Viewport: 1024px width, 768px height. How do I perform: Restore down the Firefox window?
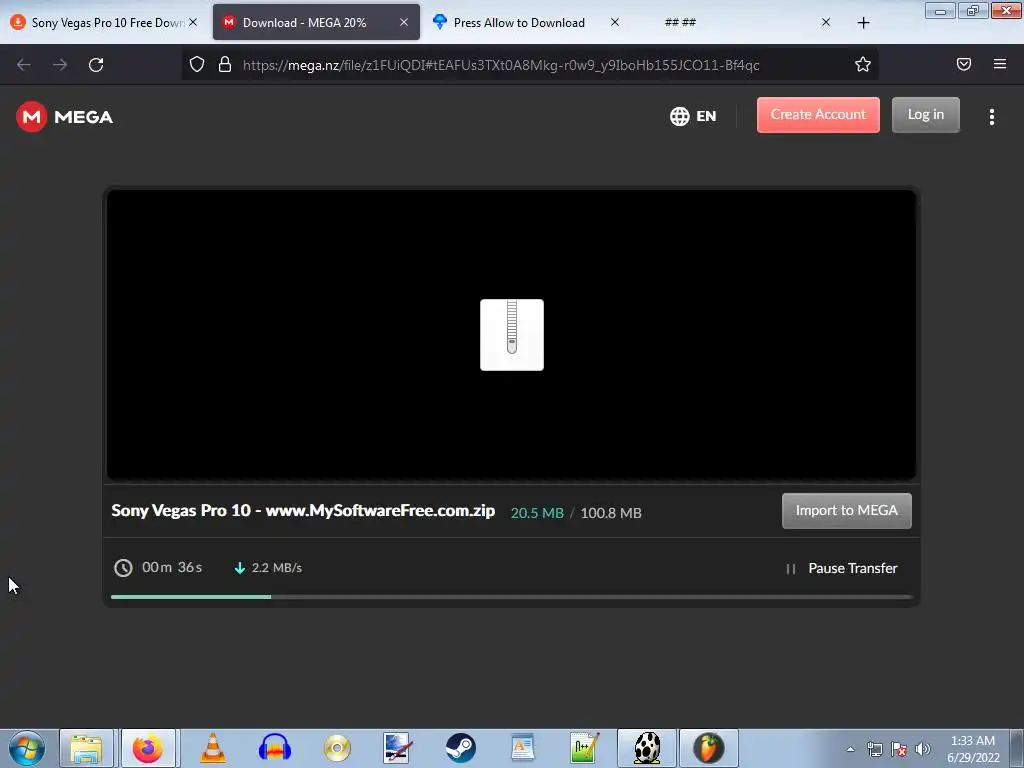[973, 10]
